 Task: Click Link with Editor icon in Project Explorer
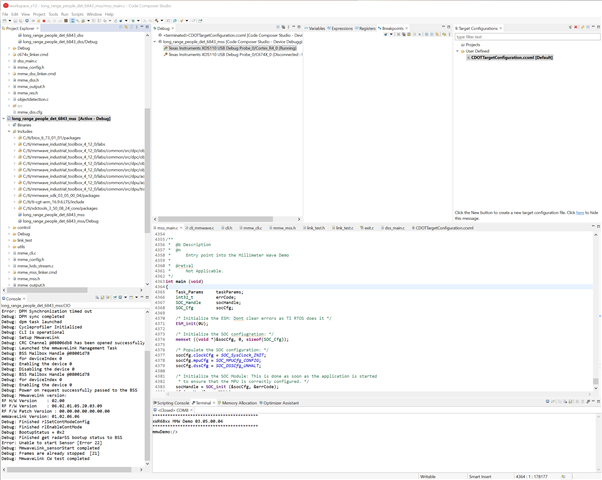click(x=126, y=27)
